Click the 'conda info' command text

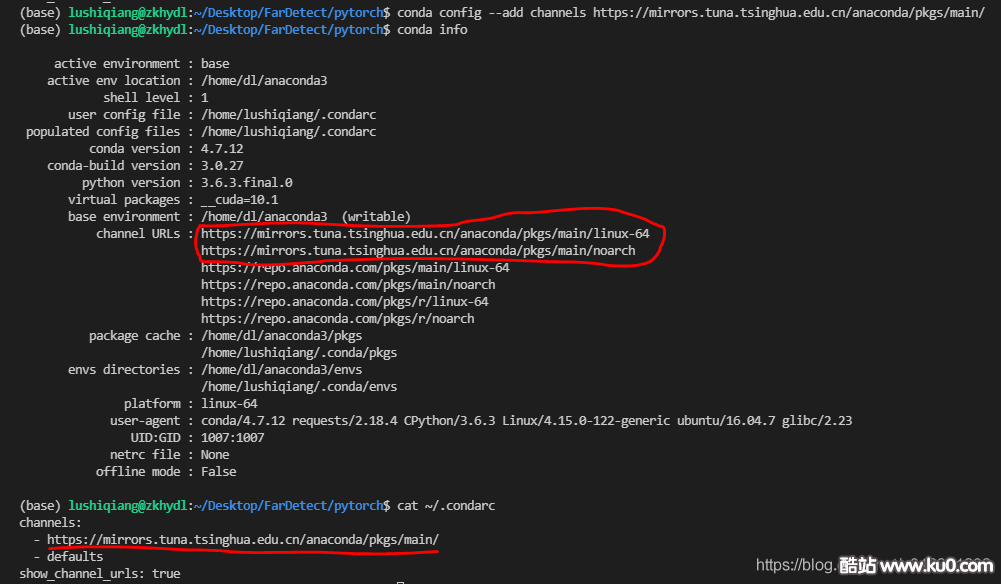(x=432, y=30)
